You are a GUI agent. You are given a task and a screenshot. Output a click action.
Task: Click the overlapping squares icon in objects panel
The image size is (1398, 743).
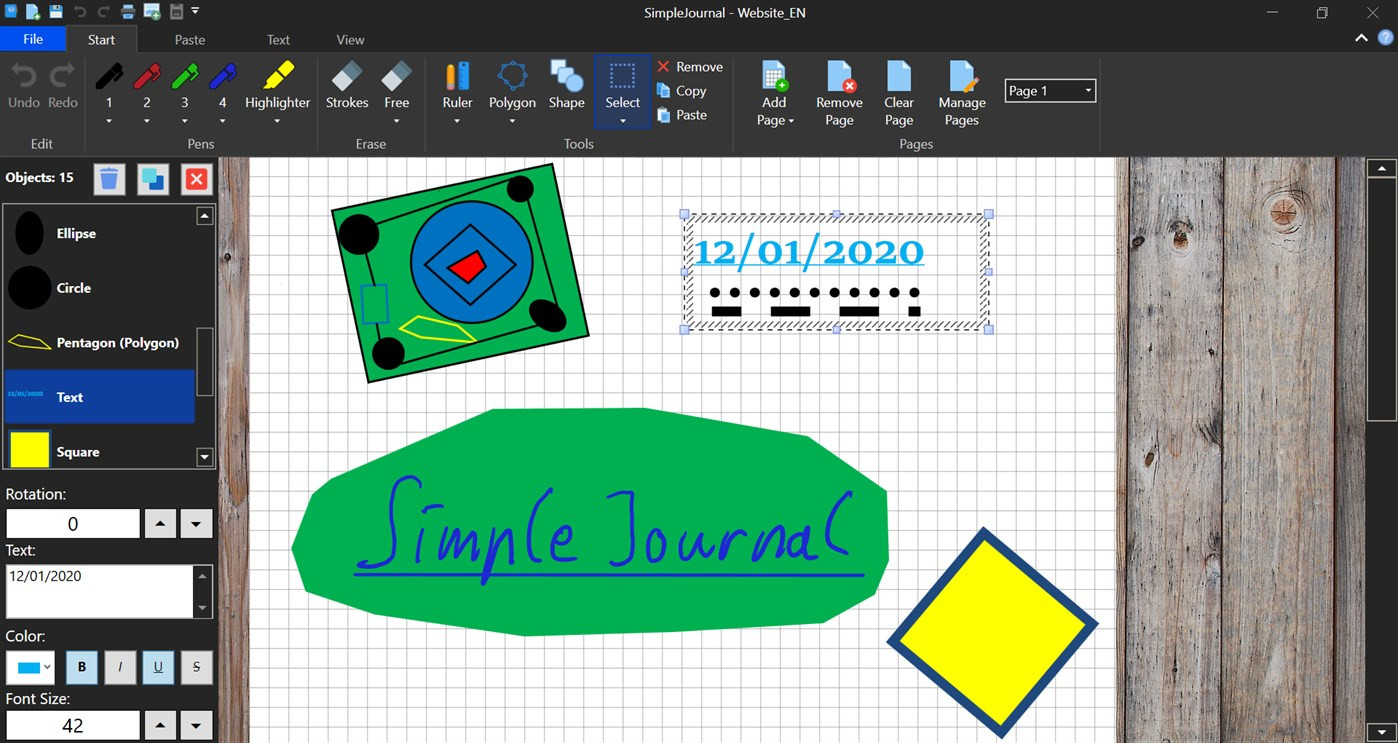click(153, 179)
